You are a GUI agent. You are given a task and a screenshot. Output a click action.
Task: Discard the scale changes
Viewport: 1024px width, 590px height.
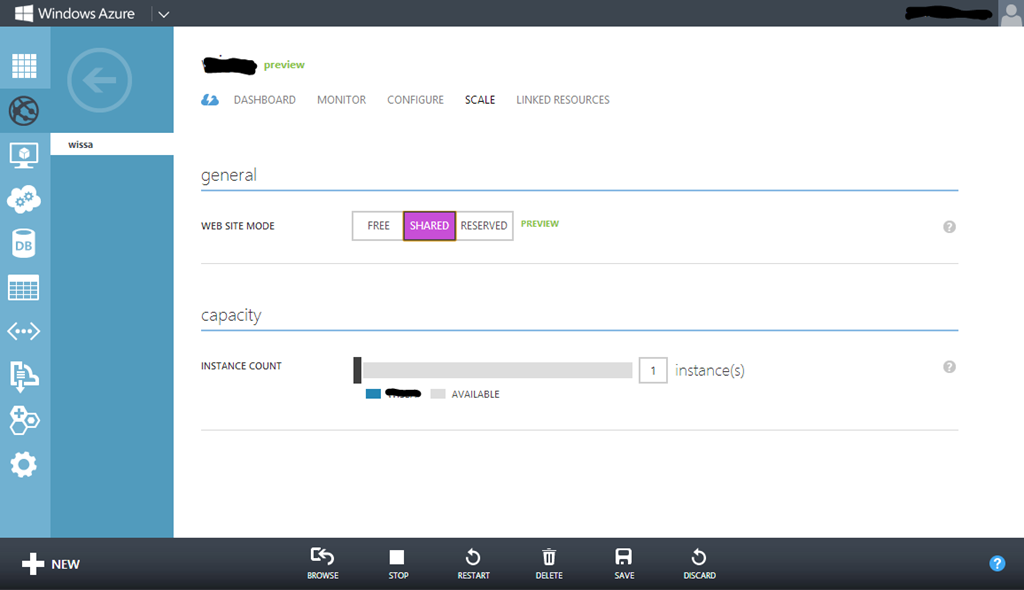point(699,564)
